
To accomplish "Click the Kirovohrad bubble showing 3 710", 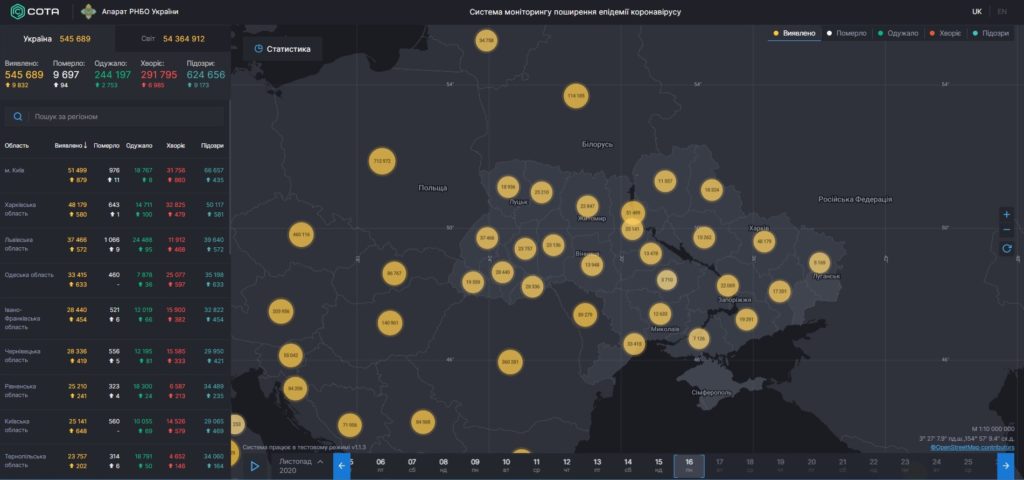I will [x=666, y=280].
